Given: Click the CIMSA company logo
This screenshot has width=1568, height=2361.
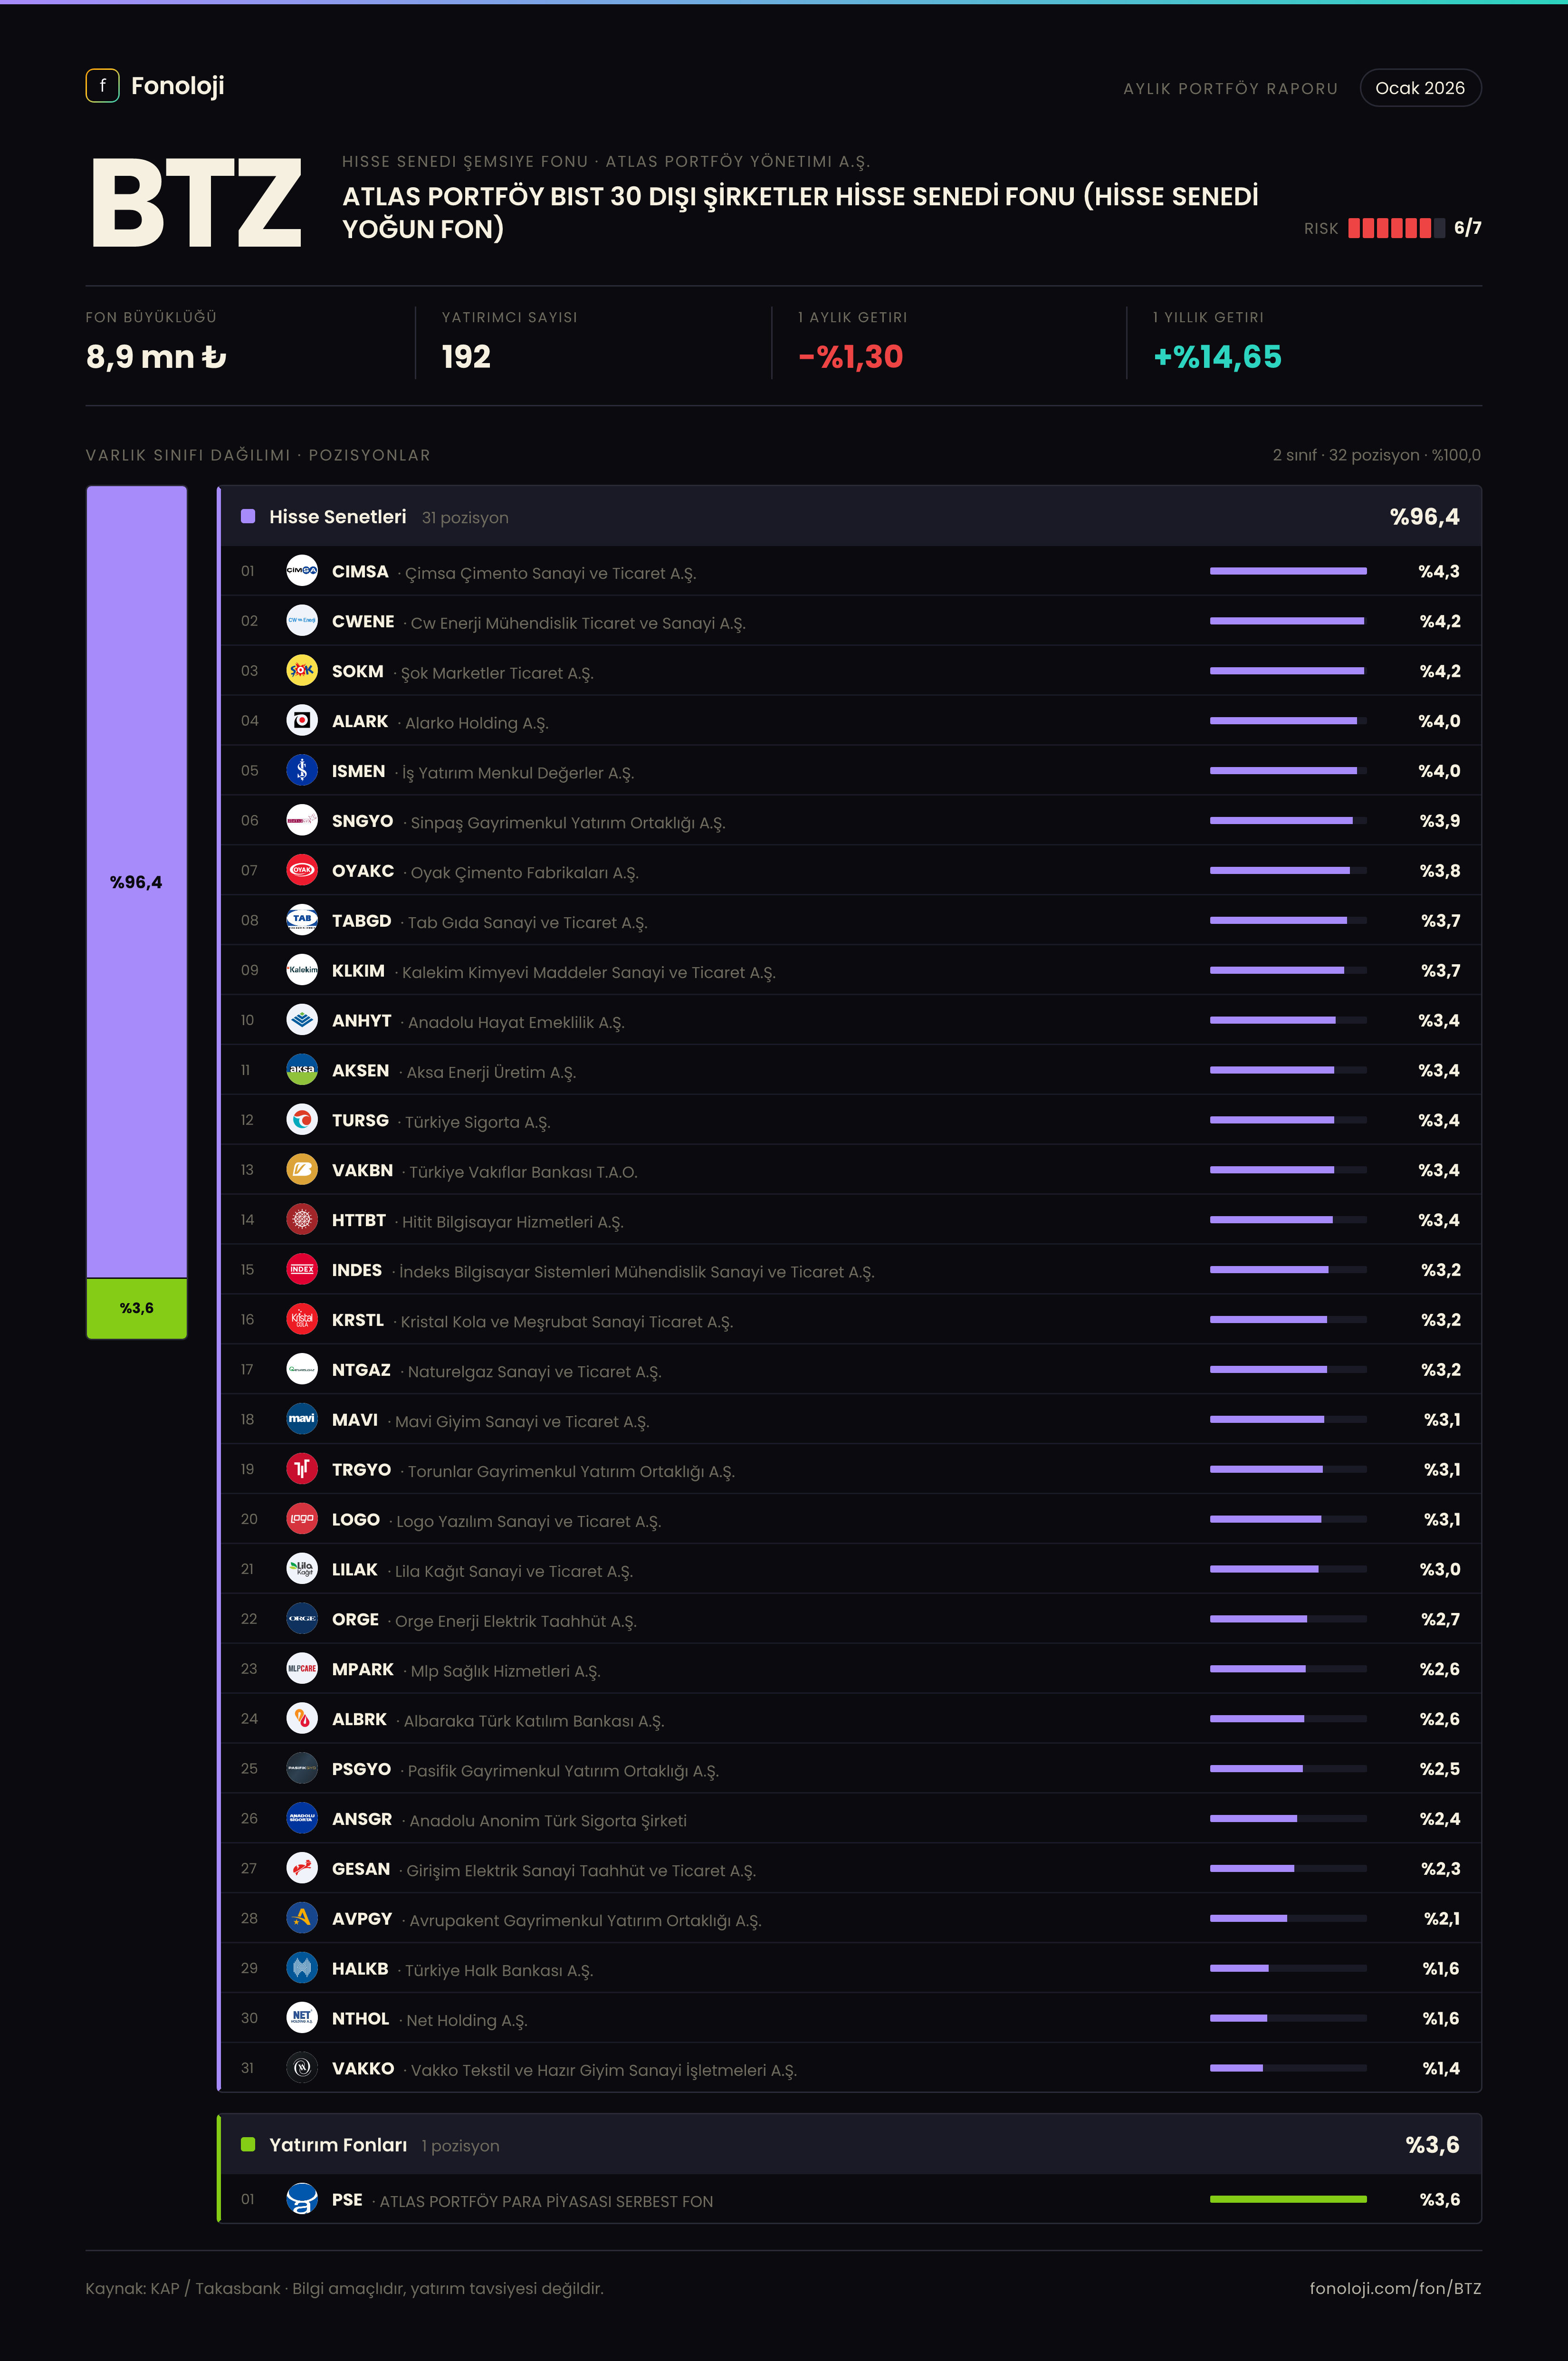Looking at the screenshot, I should 302,571.
